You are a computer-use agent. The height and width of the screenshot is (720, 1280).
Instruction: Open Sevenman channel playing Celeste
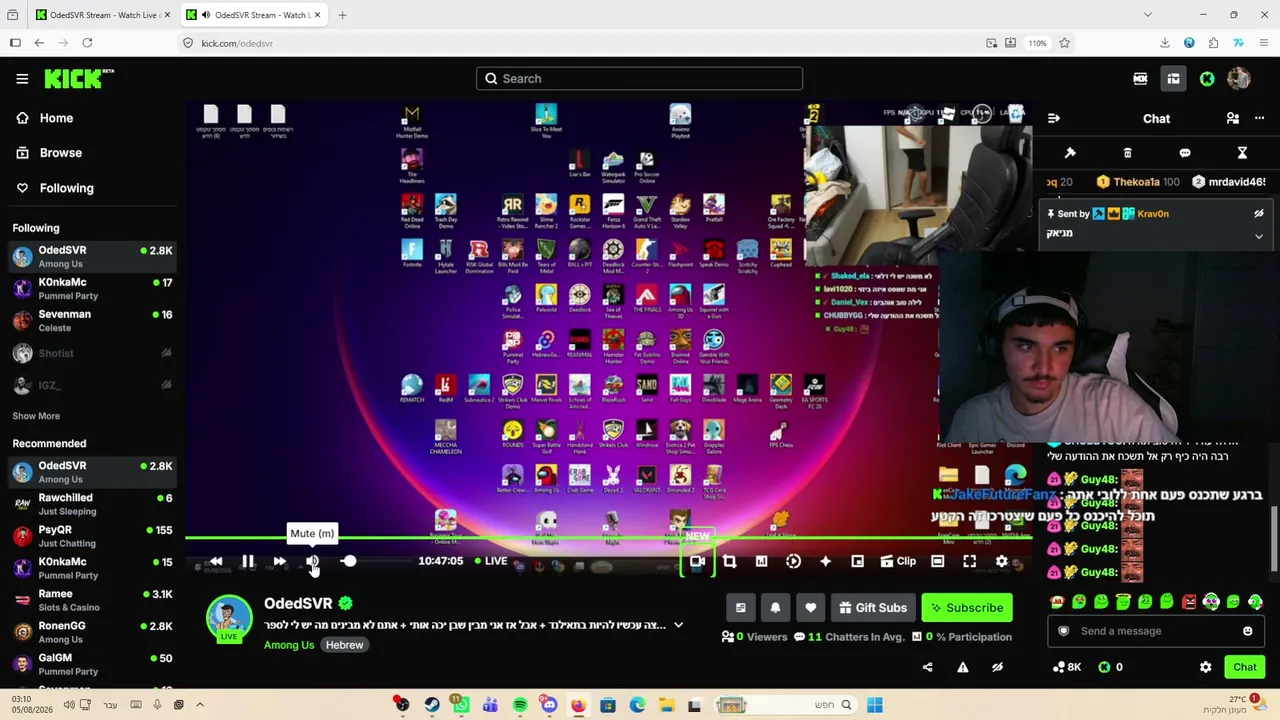click(93, 321)
